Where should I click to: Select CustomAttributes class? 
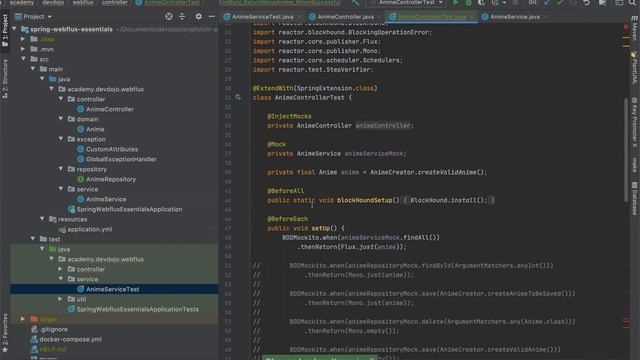(x=107, y=149)
